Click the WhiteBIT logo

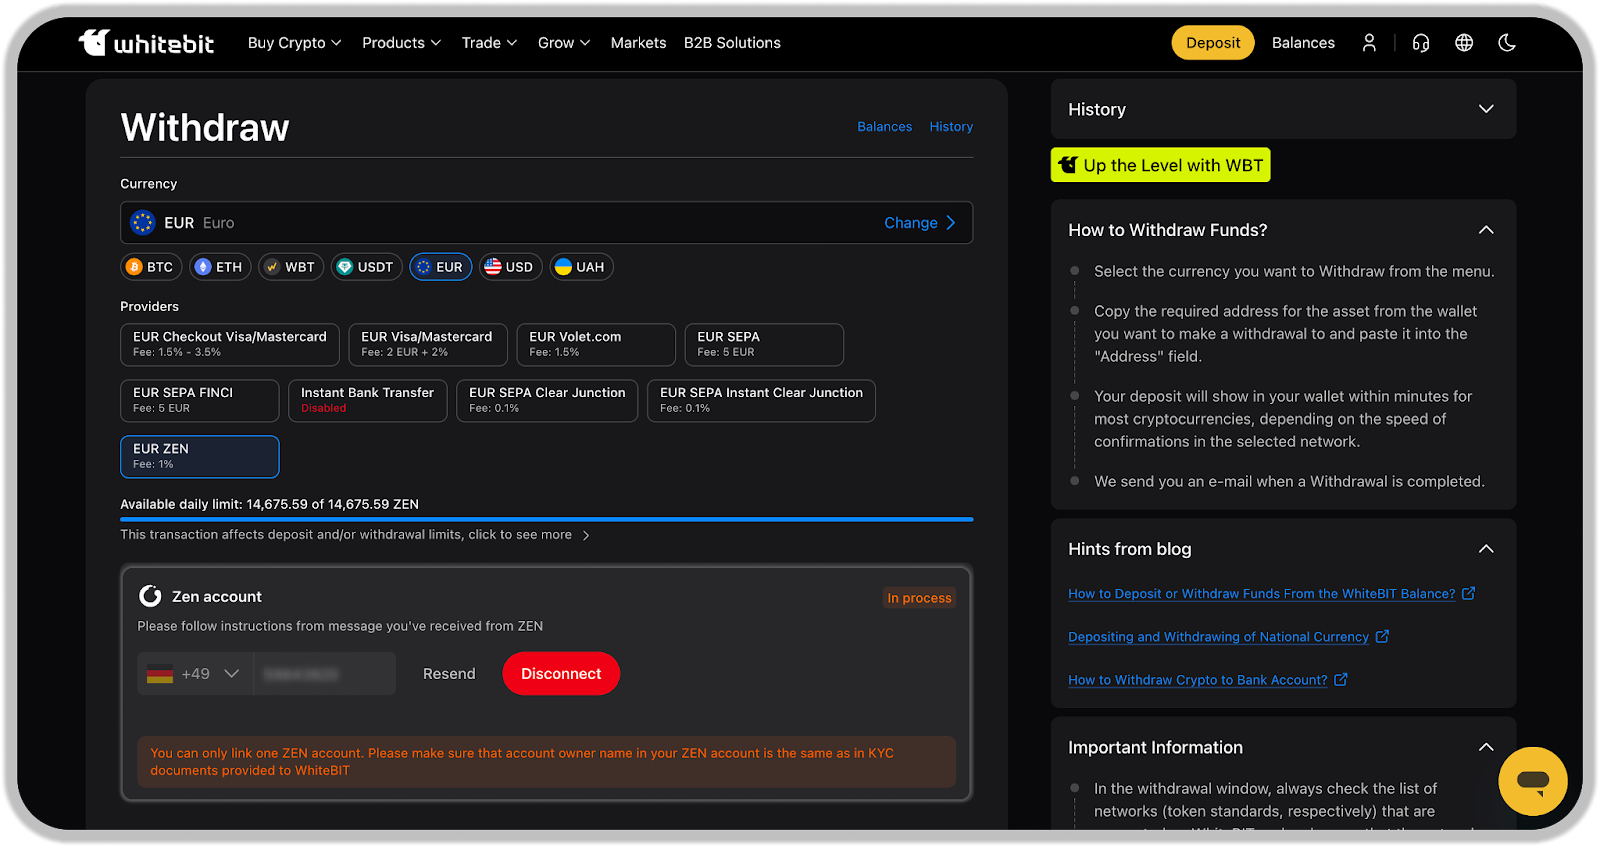point(146,43)
